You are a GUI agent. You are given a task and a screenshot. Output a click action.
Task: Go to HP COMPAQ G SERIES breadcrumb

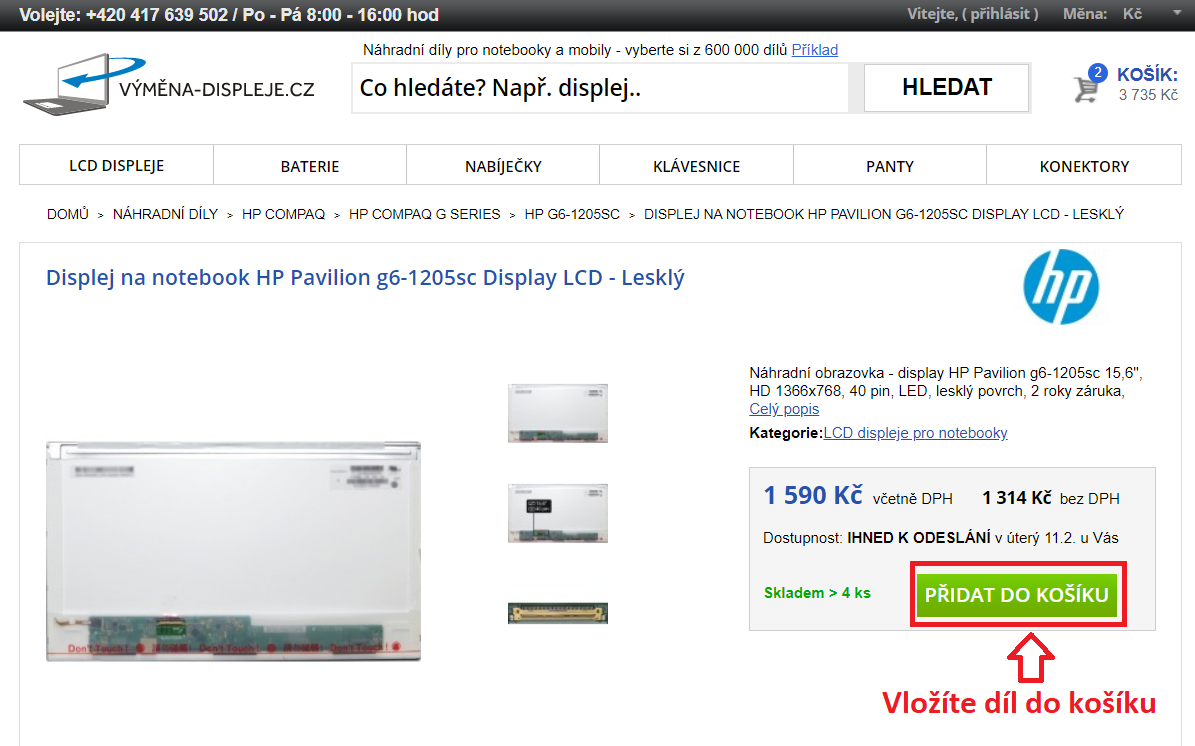(424, 214)
